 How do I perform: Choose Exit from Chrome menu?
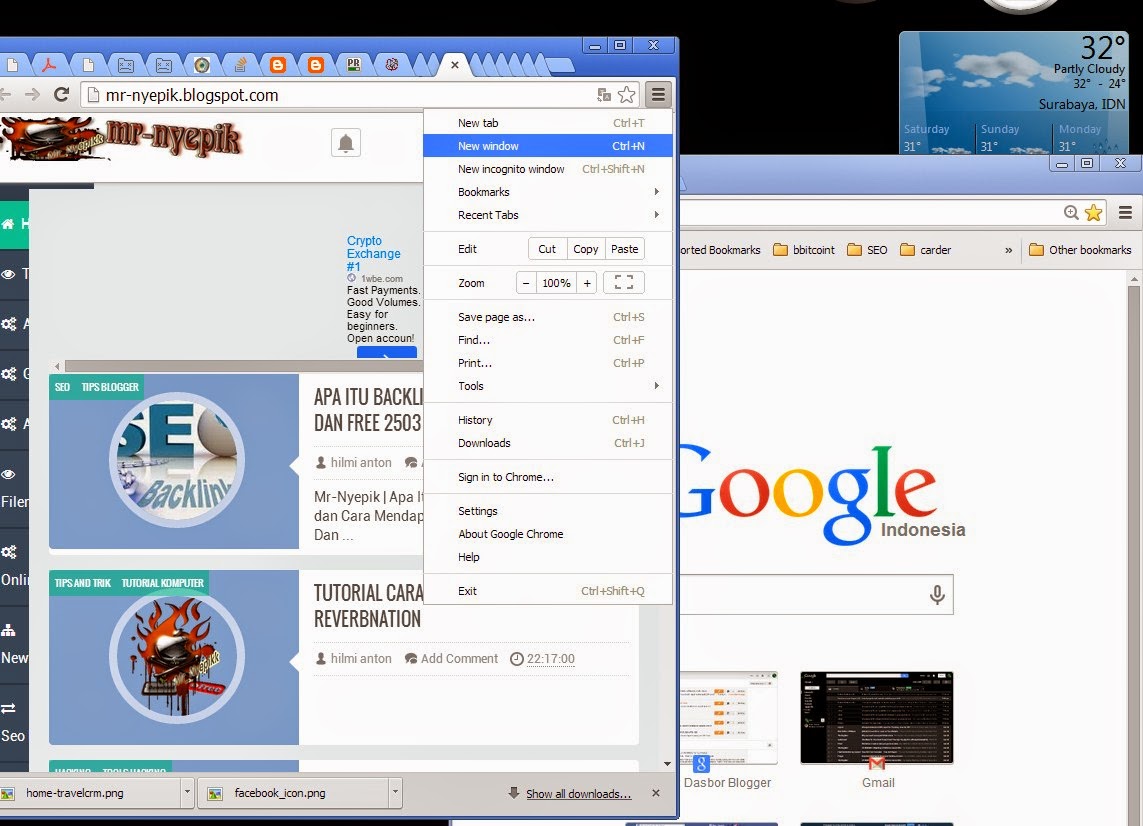coord(547,591)
